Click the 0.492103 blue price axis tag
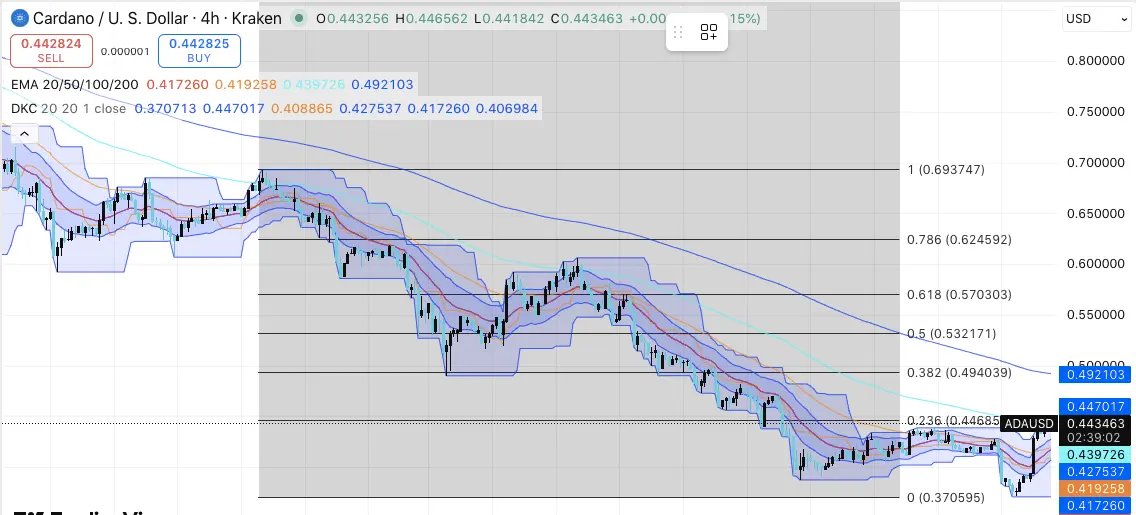The image size is (1136, 515). [x=1094, y=374]
